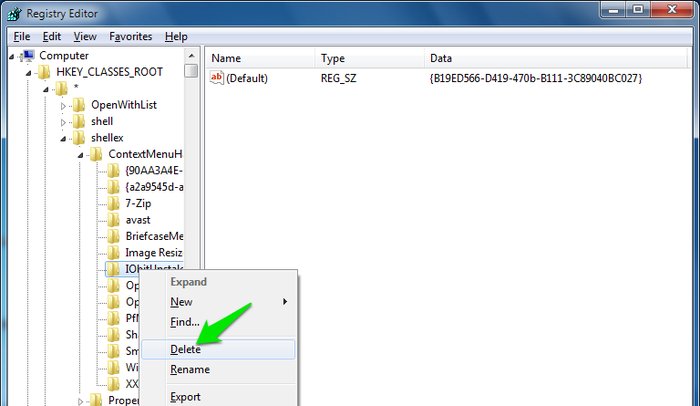Viewport: 700px width, 406px height.
Task: Select the avast key
Action: (138, 220)
